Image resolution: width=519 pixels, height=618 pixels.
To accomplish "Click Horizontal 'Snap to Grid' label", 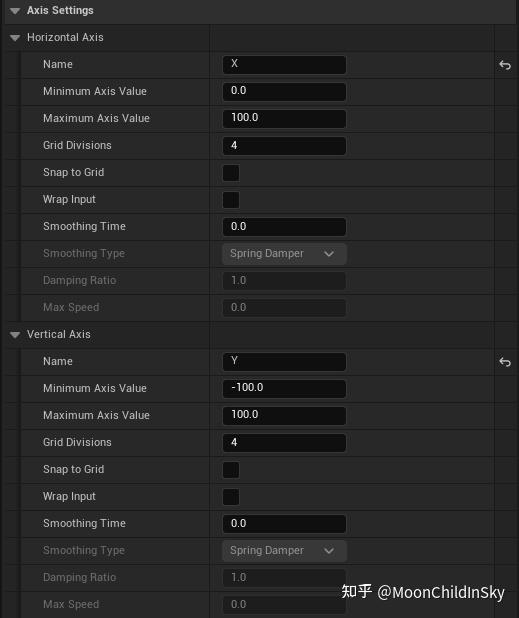I will pyautogui.click(x=74, y=173).
